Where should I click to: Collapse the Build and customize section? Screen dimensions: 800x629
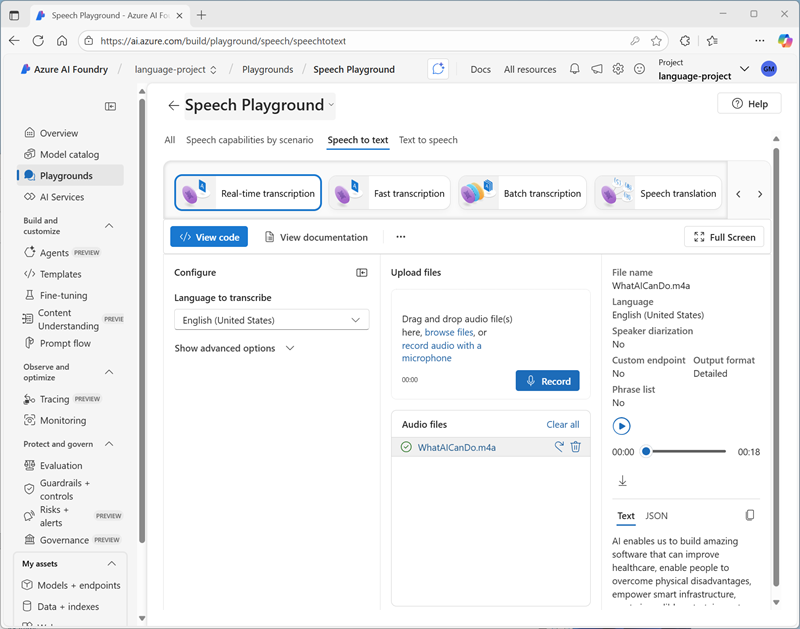click(x=109, y=226)
